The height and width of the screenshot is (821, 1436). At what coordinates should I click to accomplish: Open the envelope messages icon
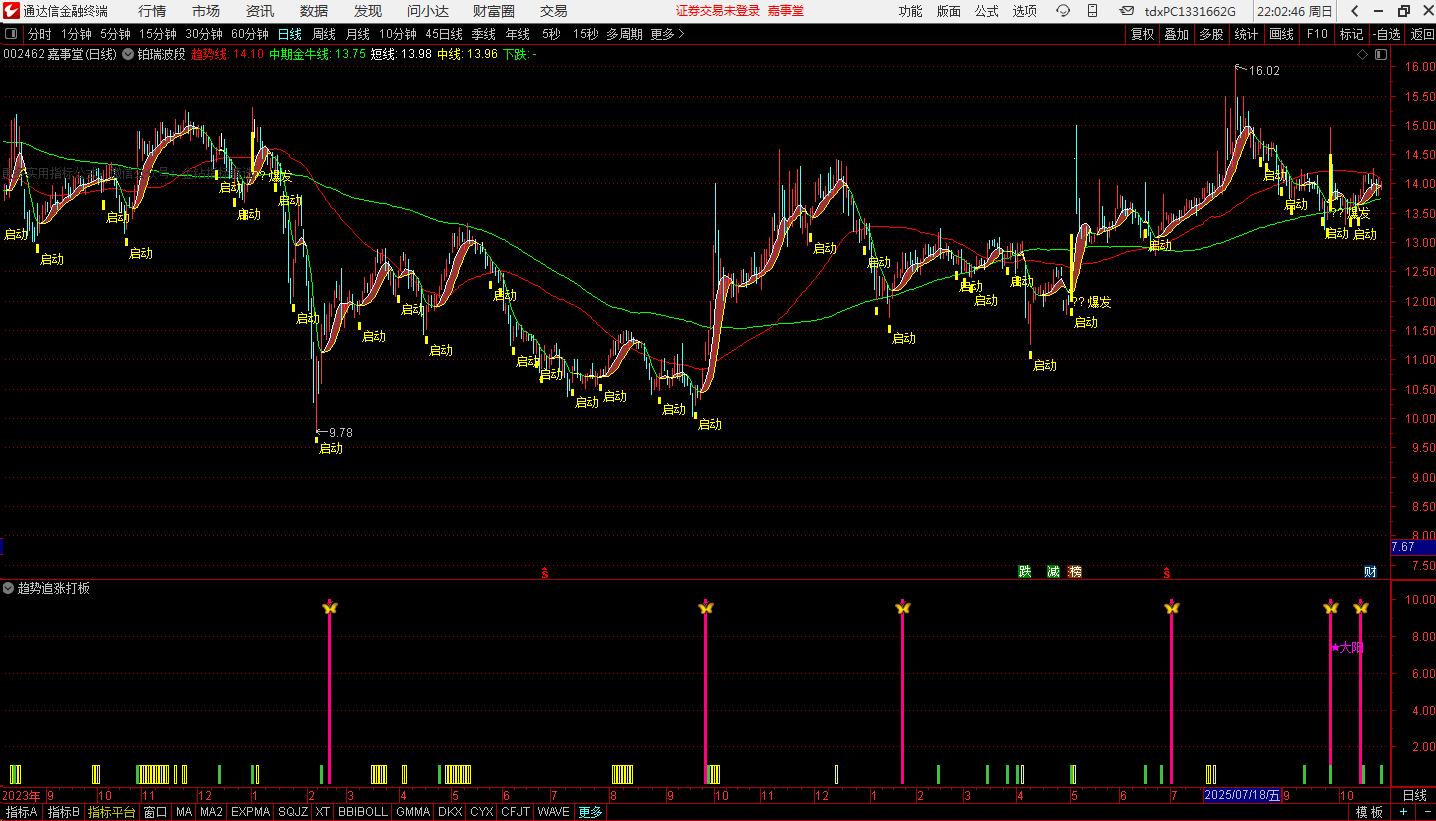[1127, 11]
